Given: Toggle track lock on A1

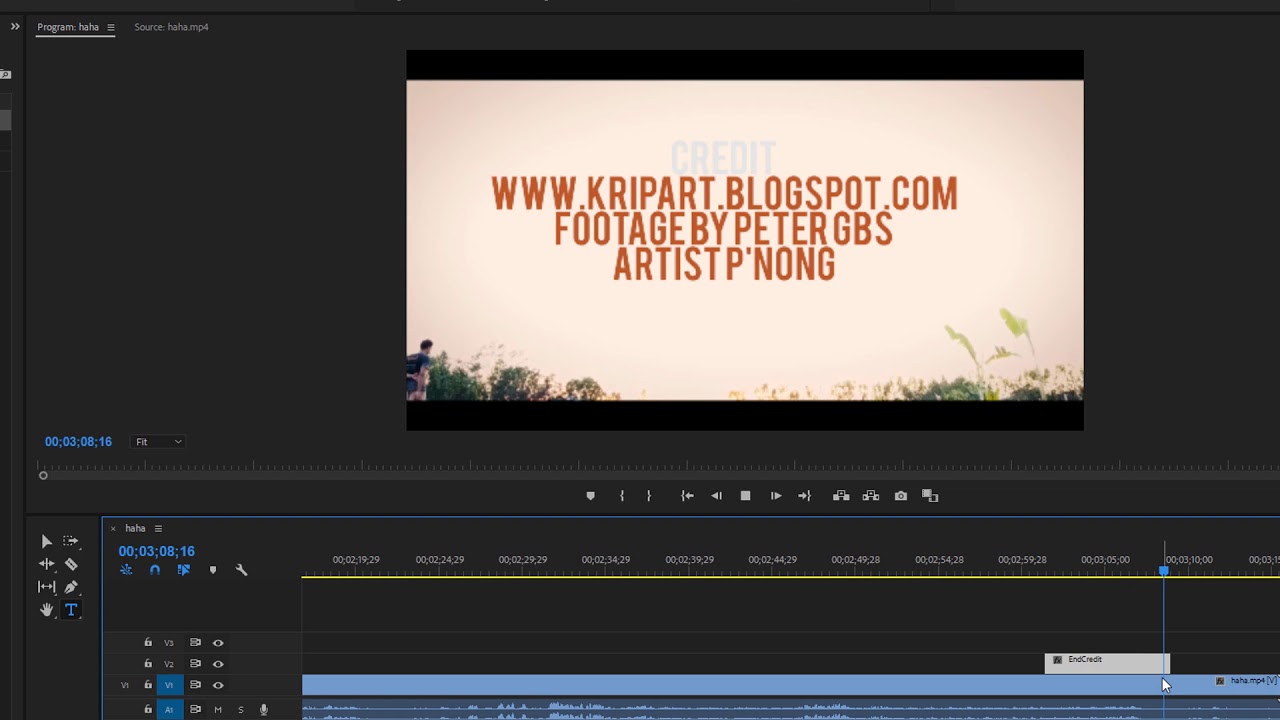Looking at the screenshot, I should 148,709.
